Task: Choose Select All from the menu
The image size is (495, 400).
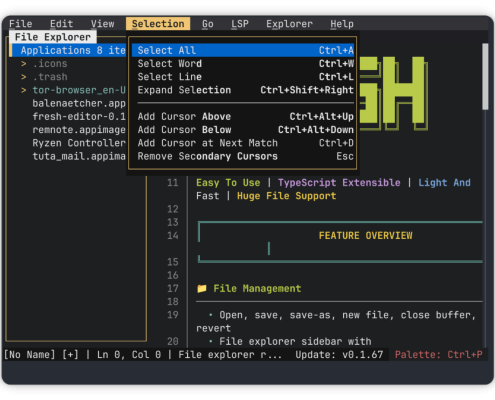Action: tap(243, 50)
